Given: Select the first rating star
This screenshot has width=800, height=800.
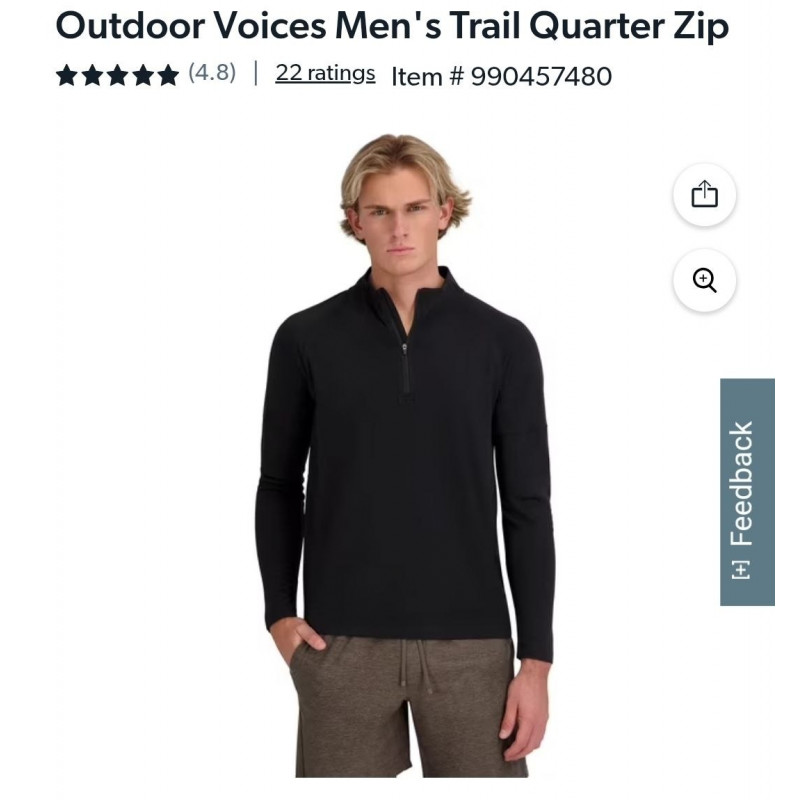Looking at the screenshot, I should tap(66, 75).
